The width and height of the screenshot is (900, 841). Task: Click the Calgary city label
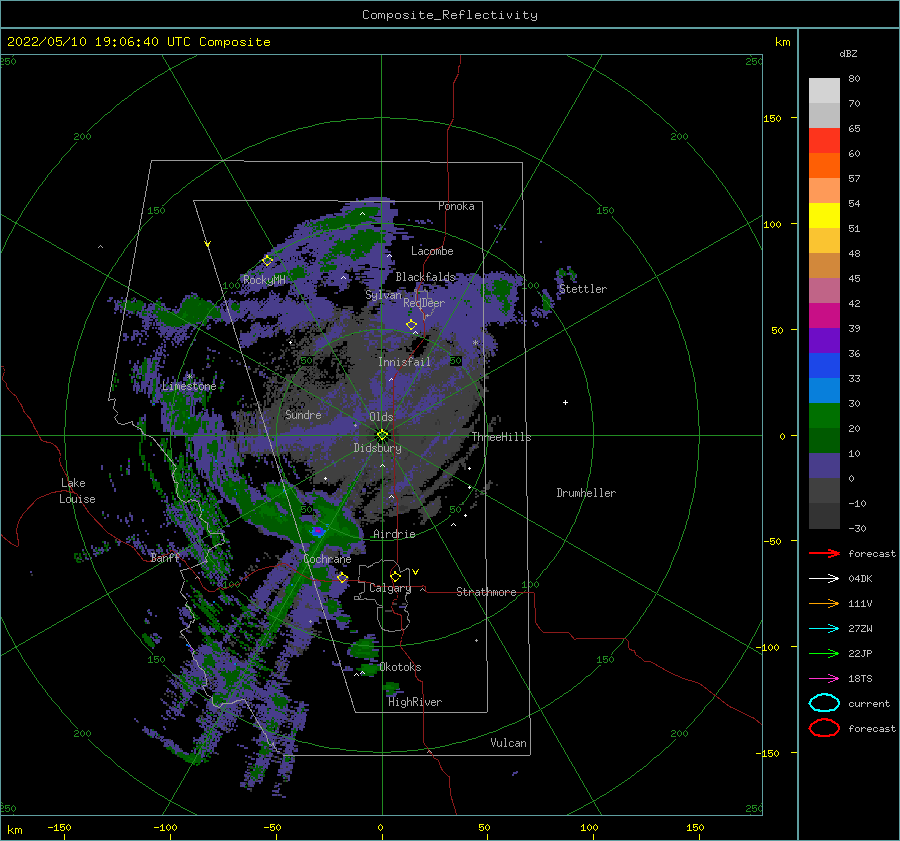pyautogui.click(x=390, y=588)
